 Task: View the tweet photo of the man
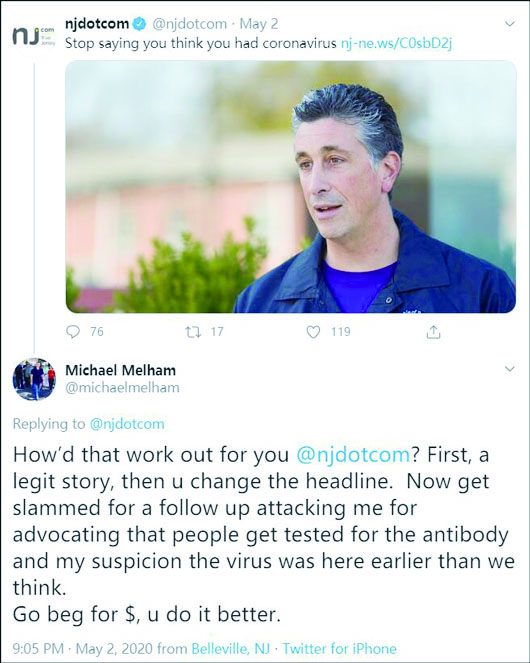tap(291, 186)
